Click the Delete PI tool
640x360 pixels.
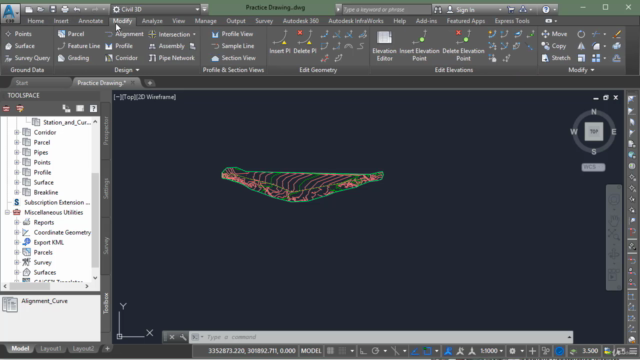[305, 42]
